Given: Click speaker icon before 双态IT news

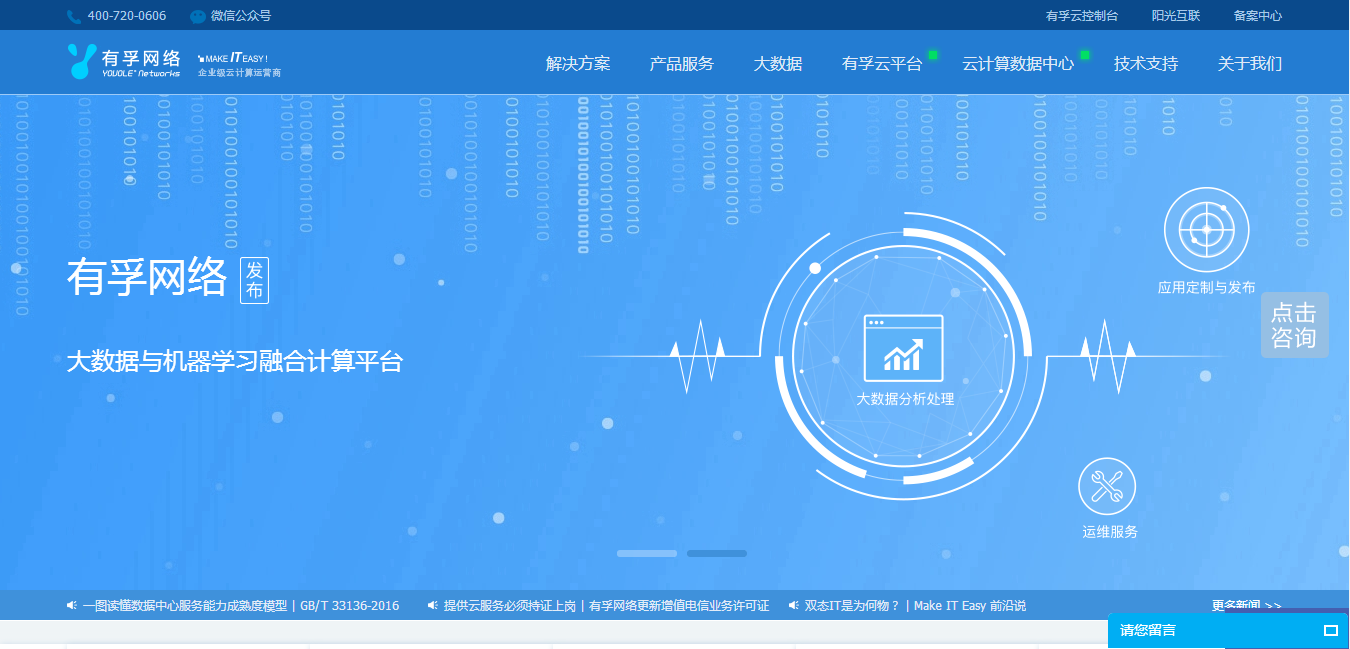Looking at the screenshot, I should tap(794, 605).
